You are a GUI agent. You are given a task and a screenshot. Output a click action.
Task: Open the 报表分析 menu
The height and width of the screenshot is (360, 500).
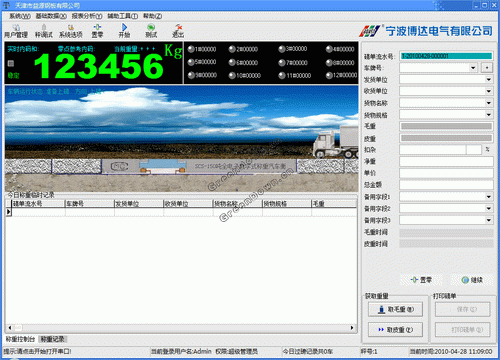[x=87, y=16]
